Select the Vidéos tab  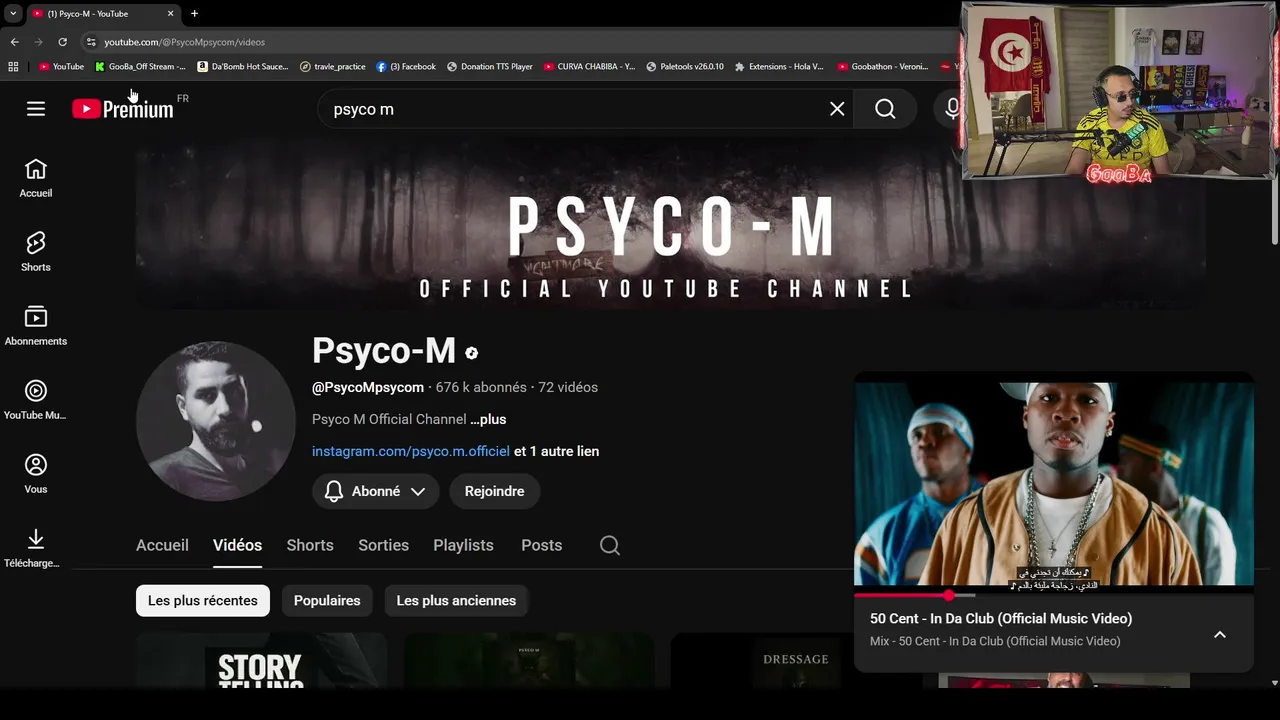coord(237,545)
